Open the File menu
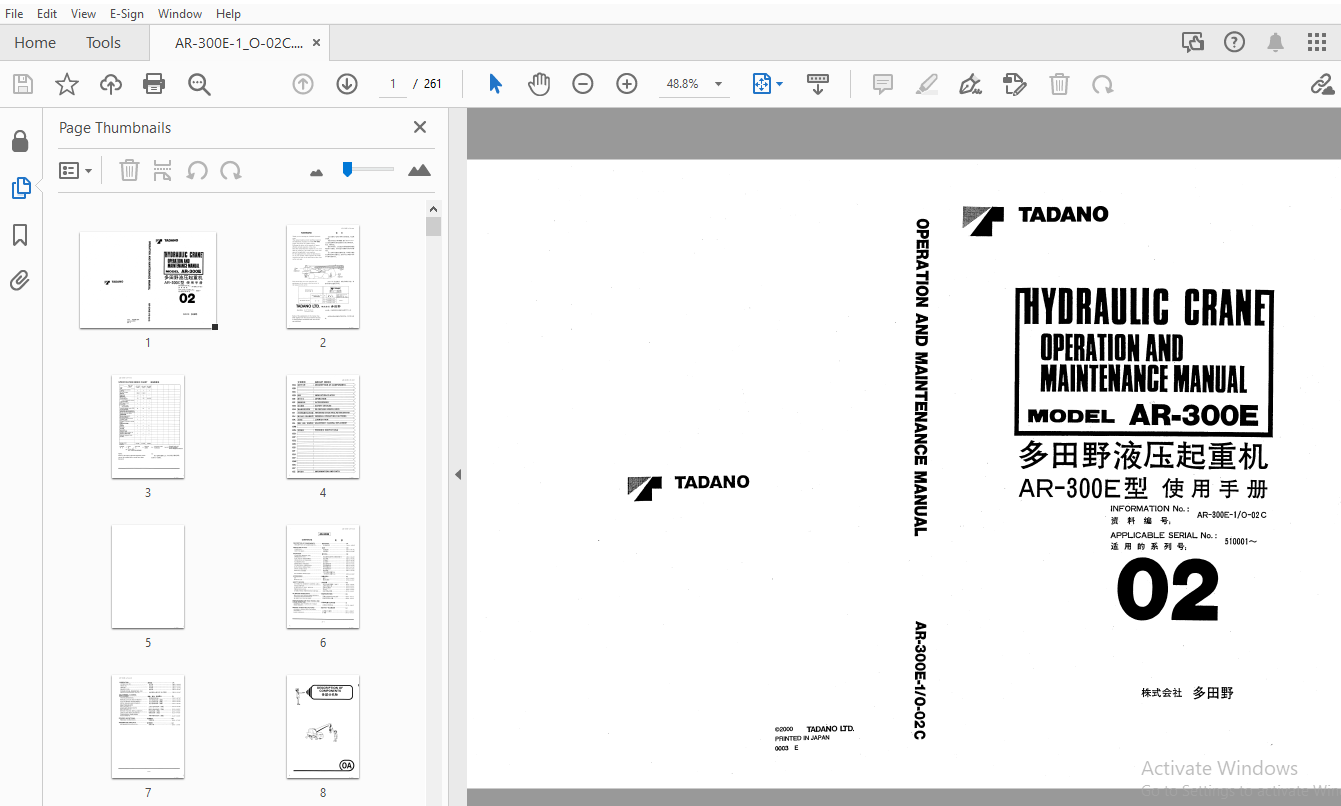 pyautogui.click(x=15, y=13)
